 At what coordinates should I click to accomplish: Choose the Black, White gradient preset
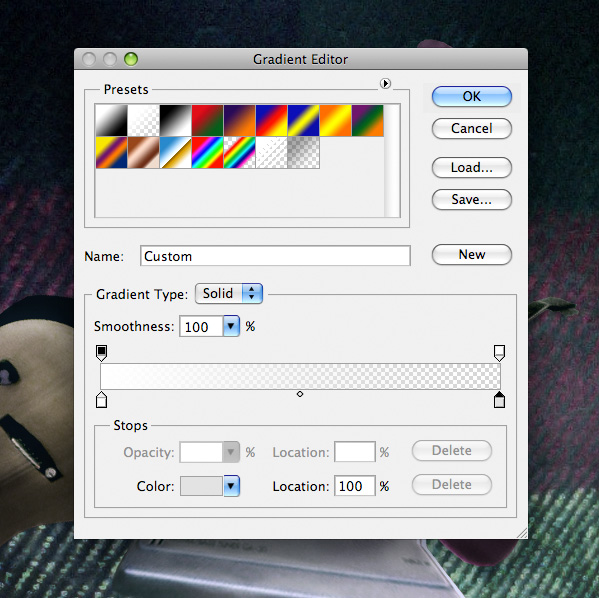175,121
